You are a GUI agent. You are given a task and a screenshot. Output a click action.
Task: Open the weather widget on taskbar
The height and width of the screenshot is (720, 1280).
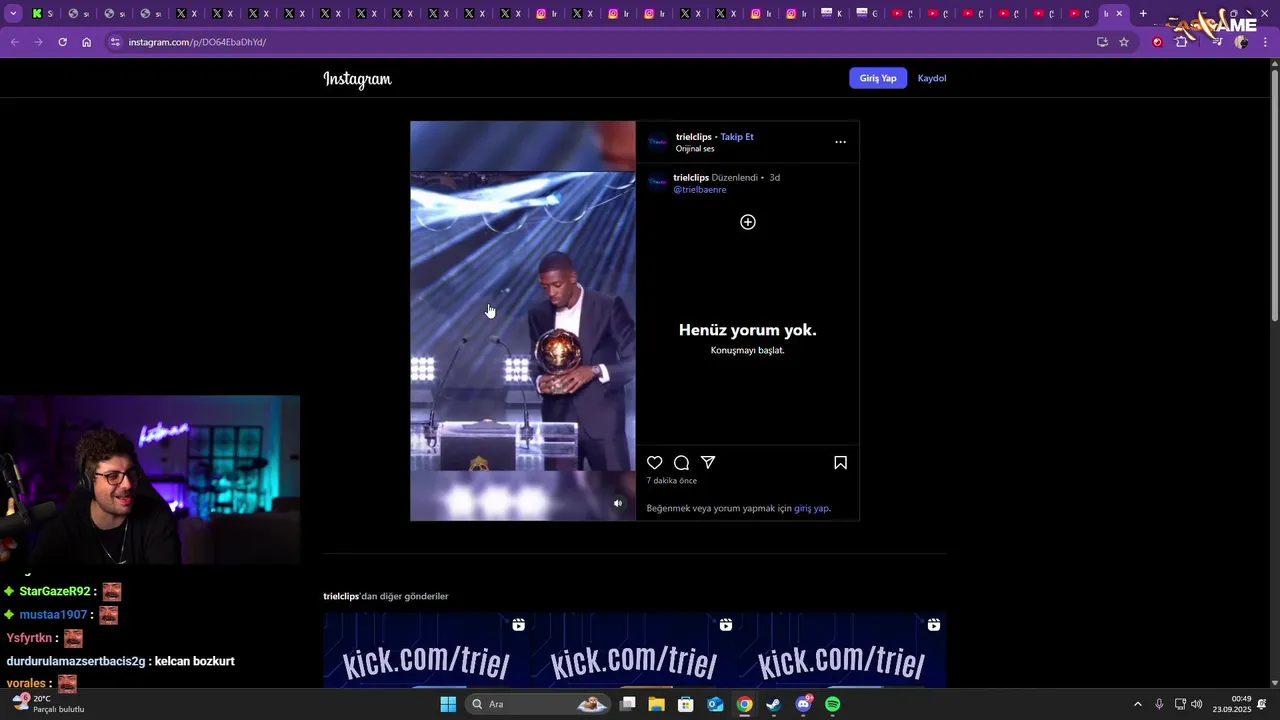48,704
